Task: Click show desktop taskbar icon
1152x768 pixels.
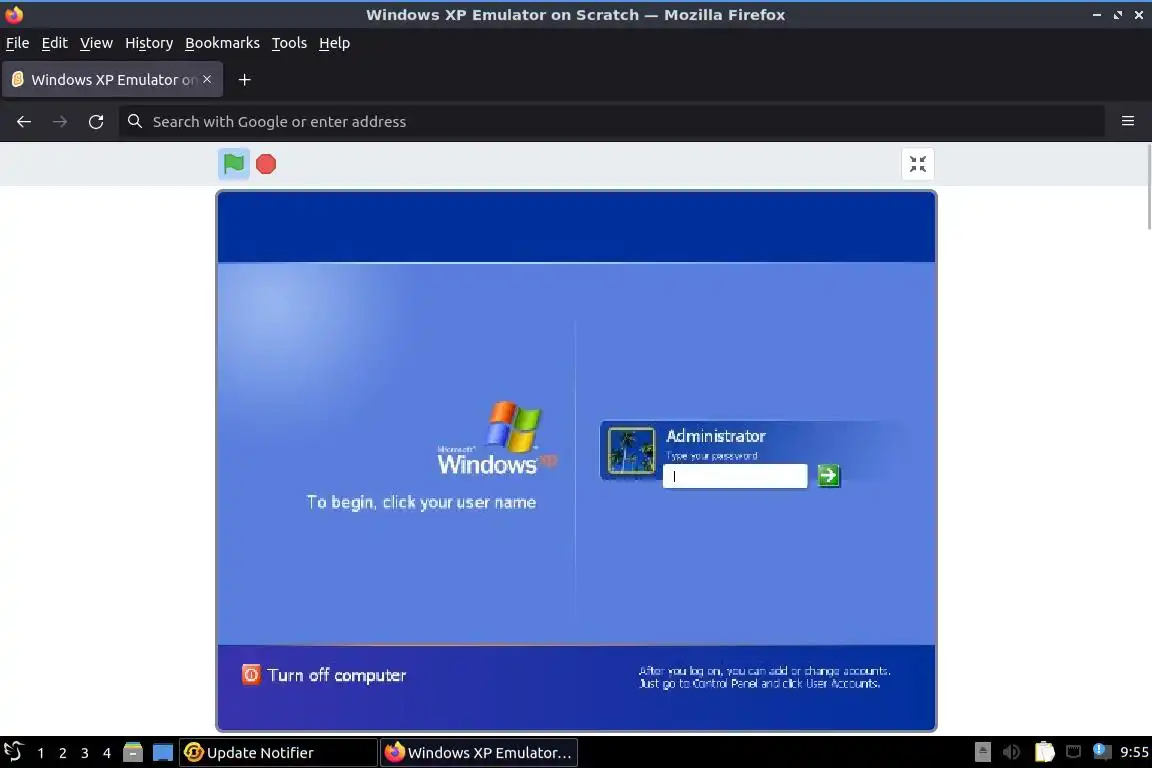Action: (162, 752)
